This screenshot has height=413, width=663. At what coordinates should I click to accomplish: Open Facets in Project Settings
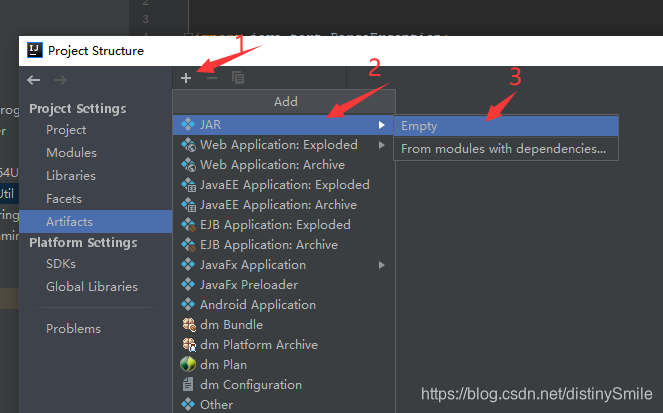[64, 199]
